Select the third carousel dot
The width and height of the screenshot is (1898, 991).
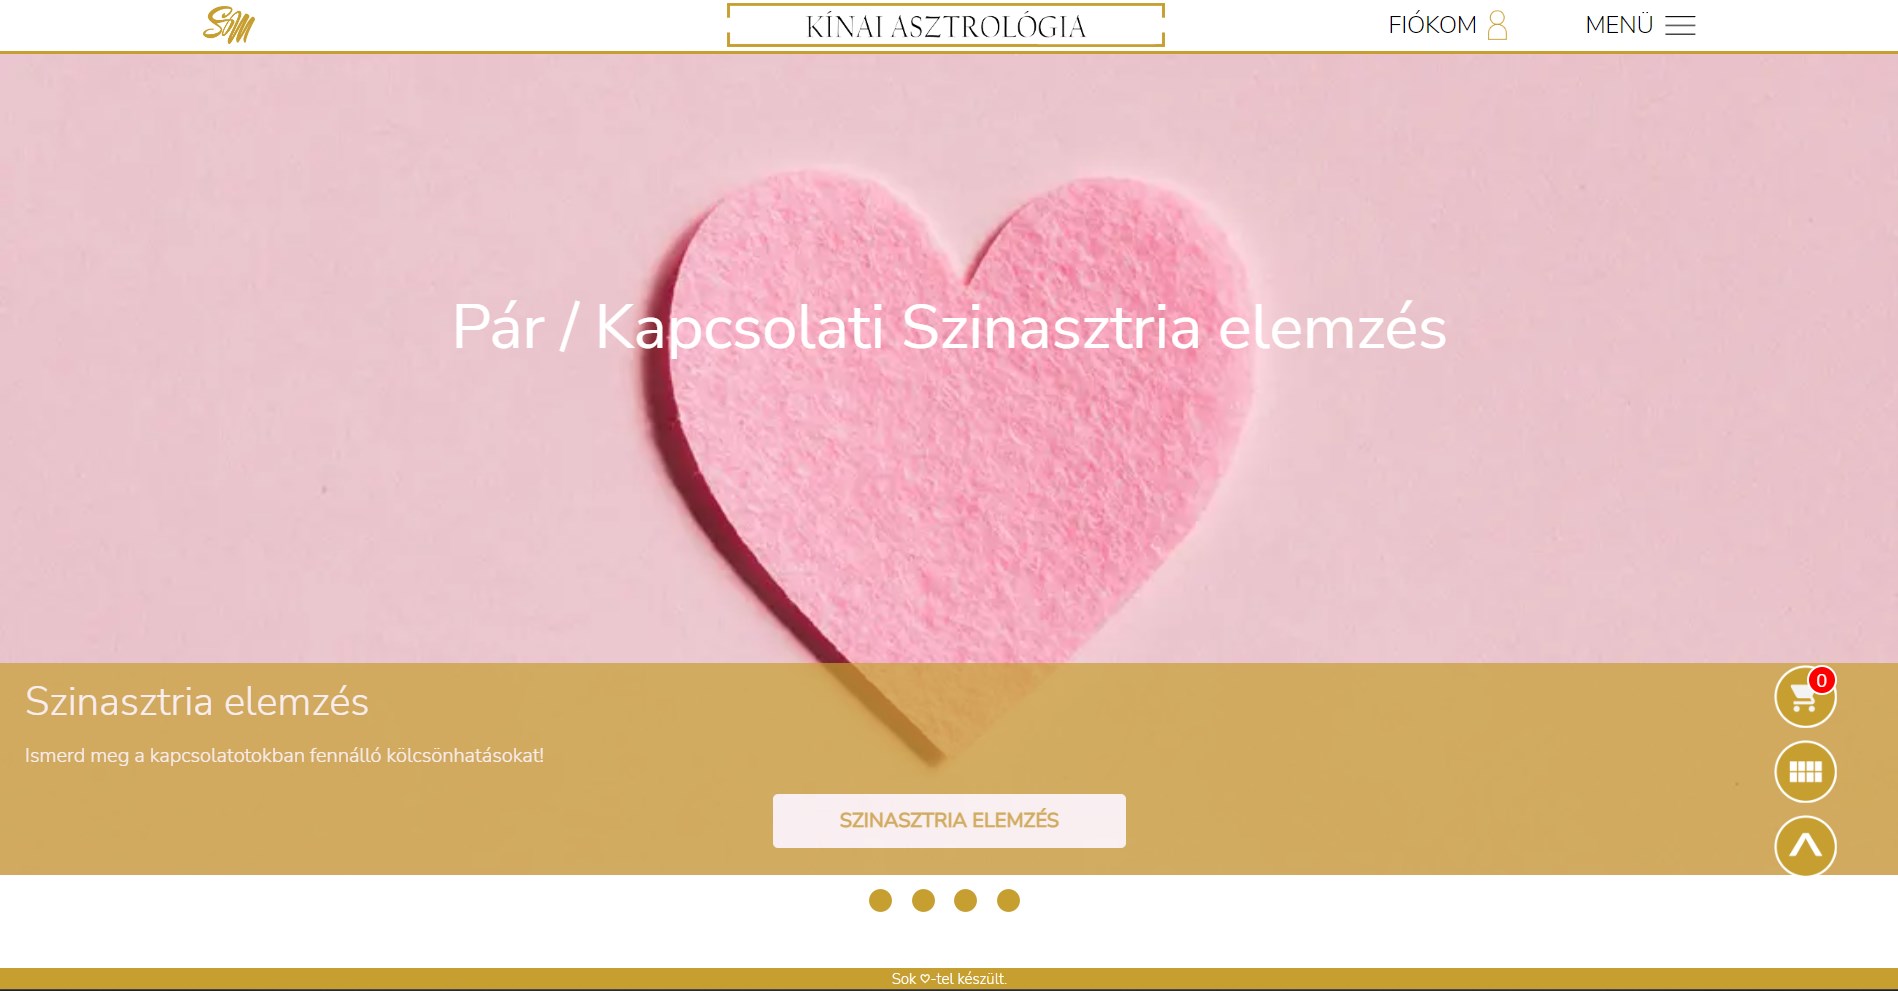(965, 900)
